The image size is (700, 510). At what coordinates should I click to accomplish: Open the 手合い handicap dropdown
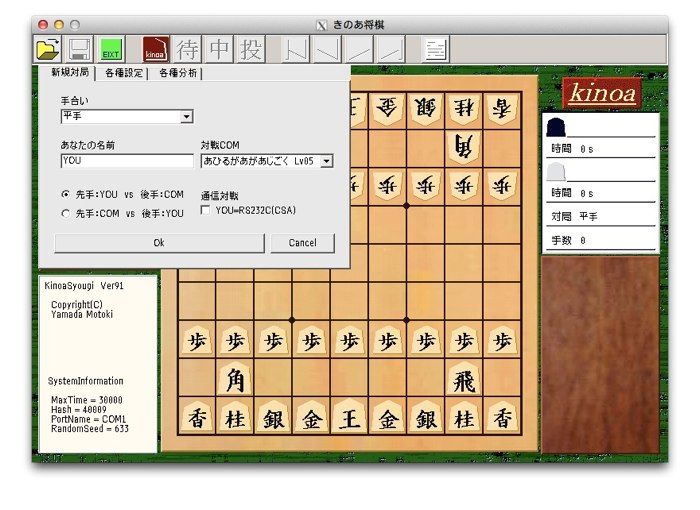(x=187, y=117)
